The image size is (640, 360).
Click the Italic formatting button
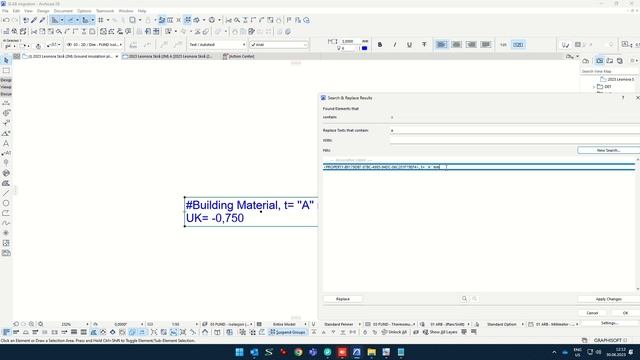pyautogui.click(x=394, y=44)
